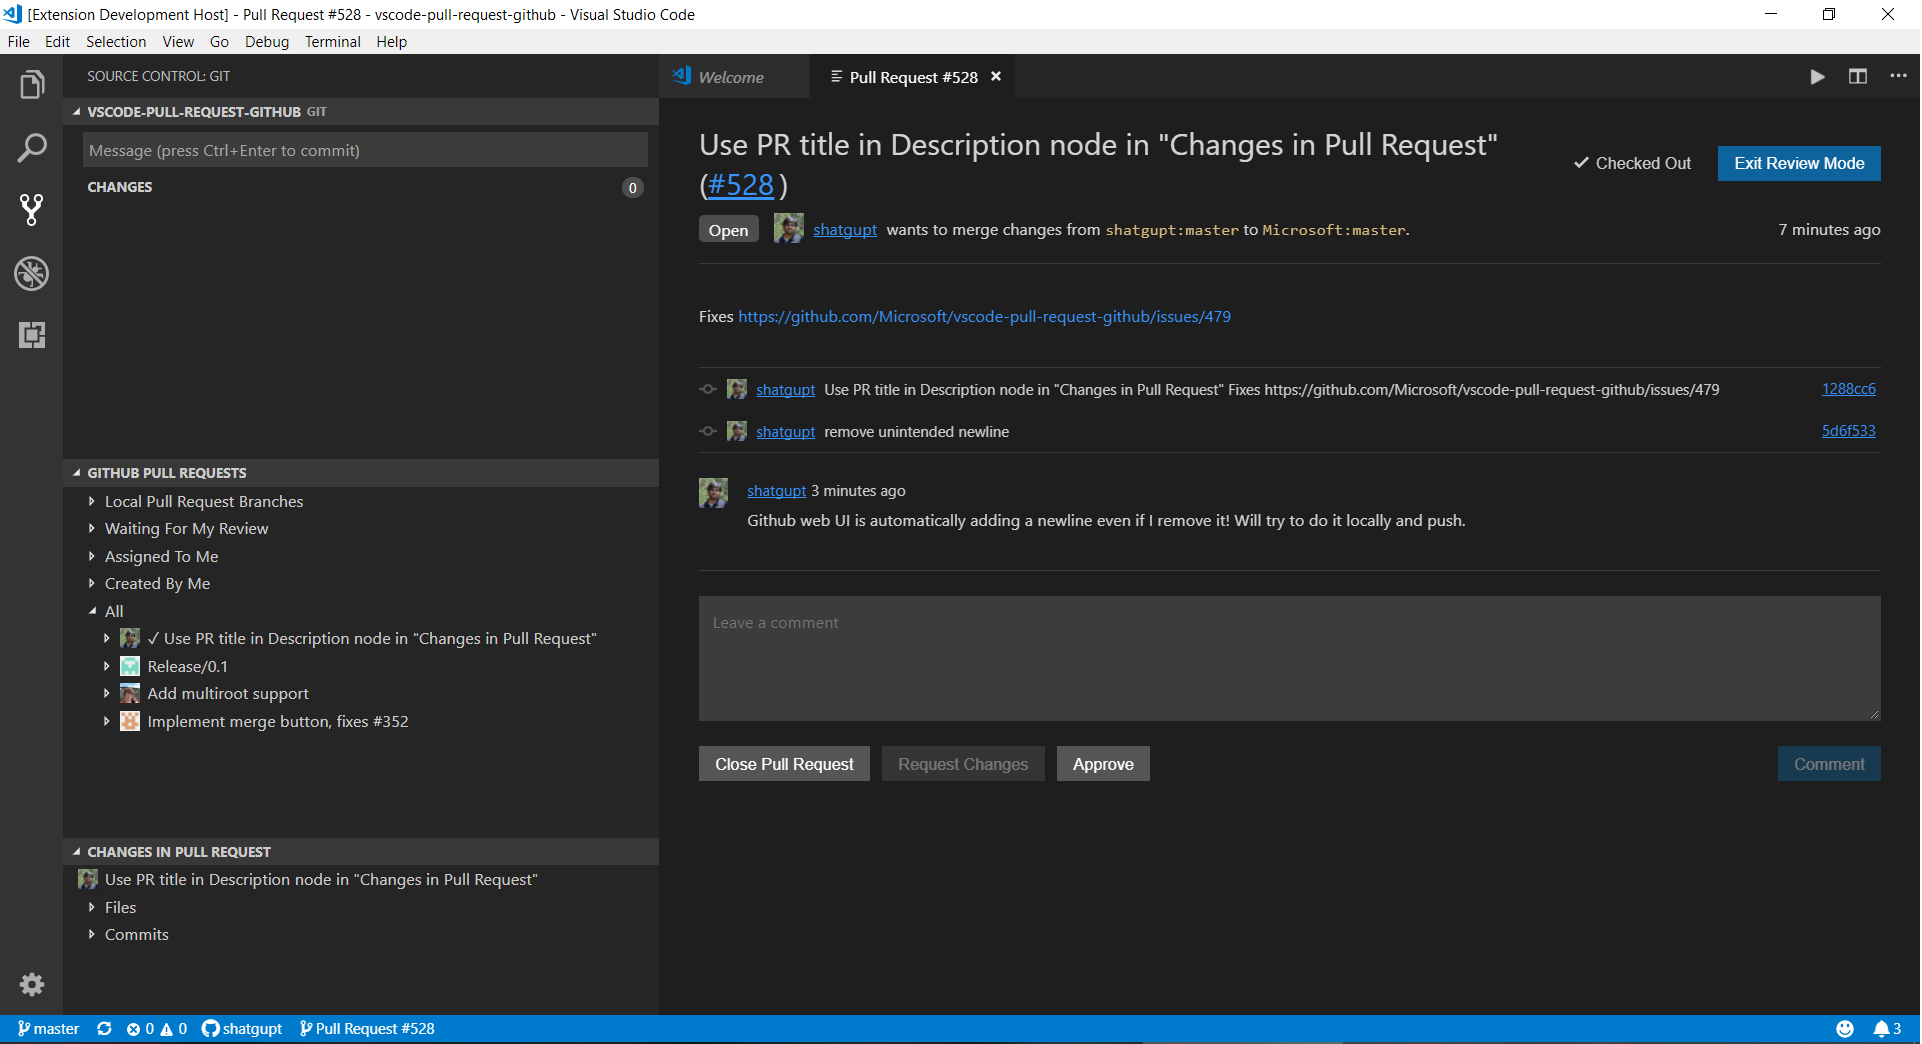Focus the Leave a comment text area
The width and height of the screenshot is (1922, 1044).
coord(1289,659)
